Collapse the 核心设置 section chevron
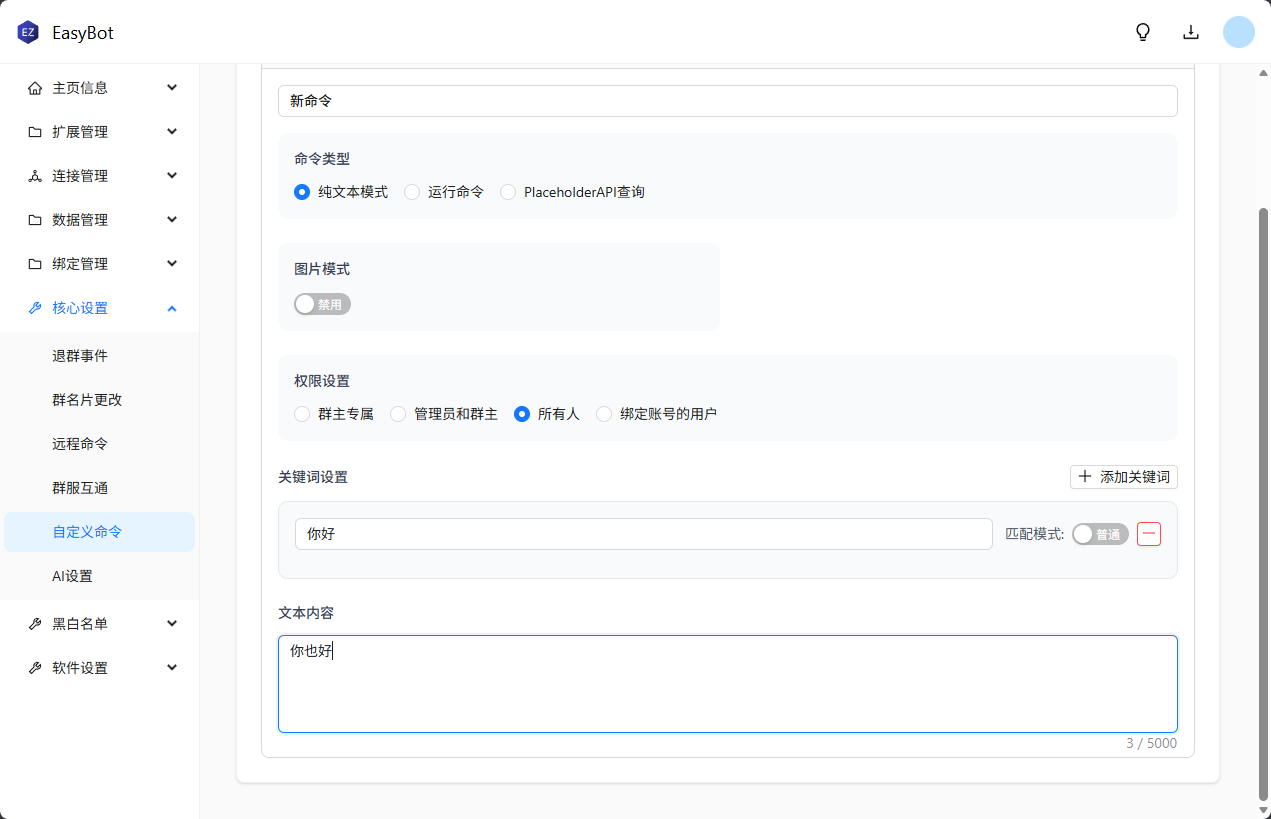 (172, 308)
